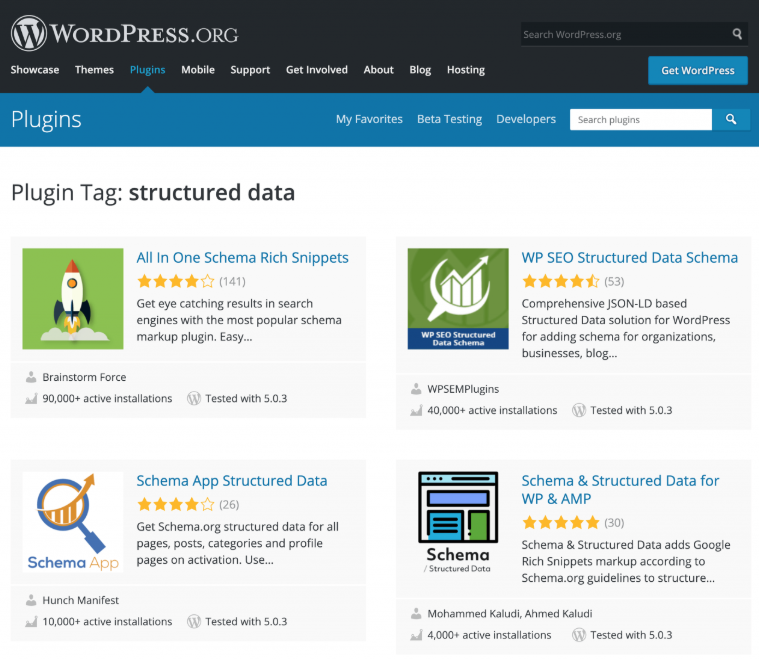Click the five-star rating of WP & AMP plugin
Screen dimensions: 759x659
click(x=561, y=522)
